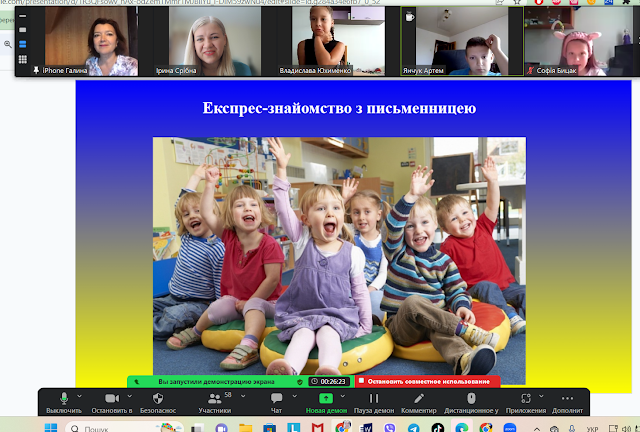Open Дистанционное управление mouse control
This screenshot has height=432, width=640.
[x=471, y=402]
